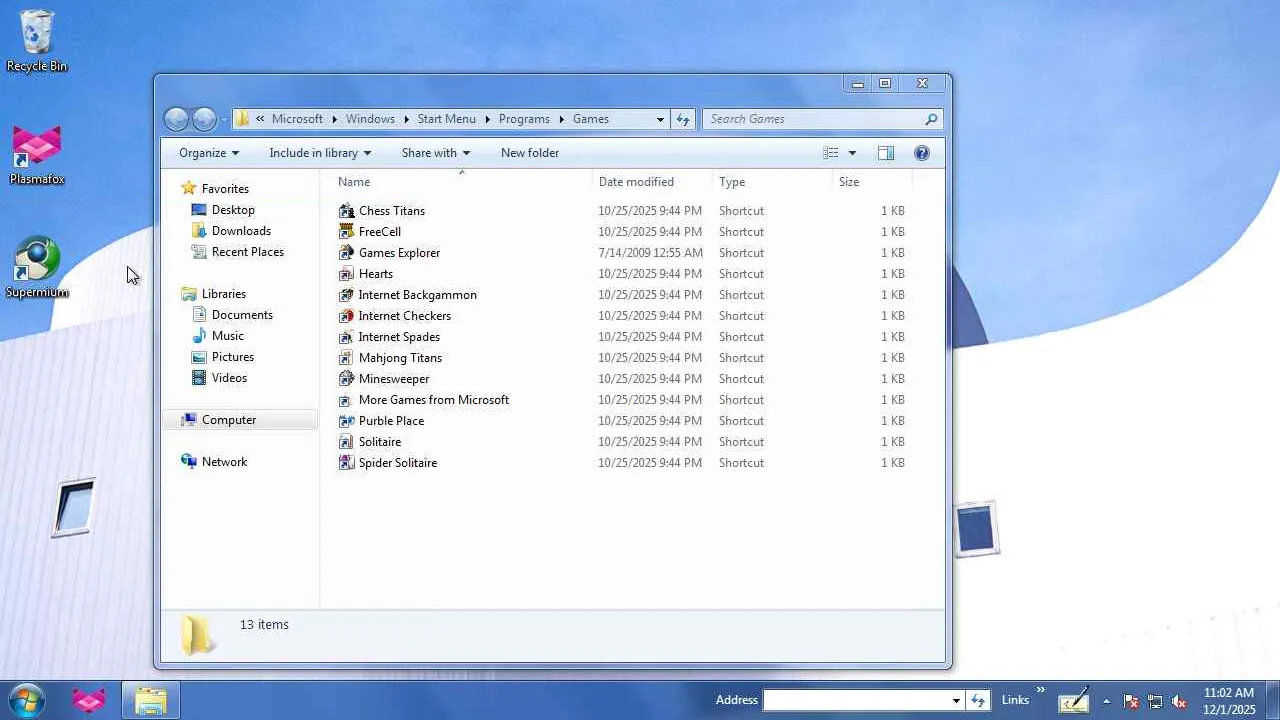Open the Organize dropdown menu
This screenshot has height=720, width=1280.
tap(209, 153)
